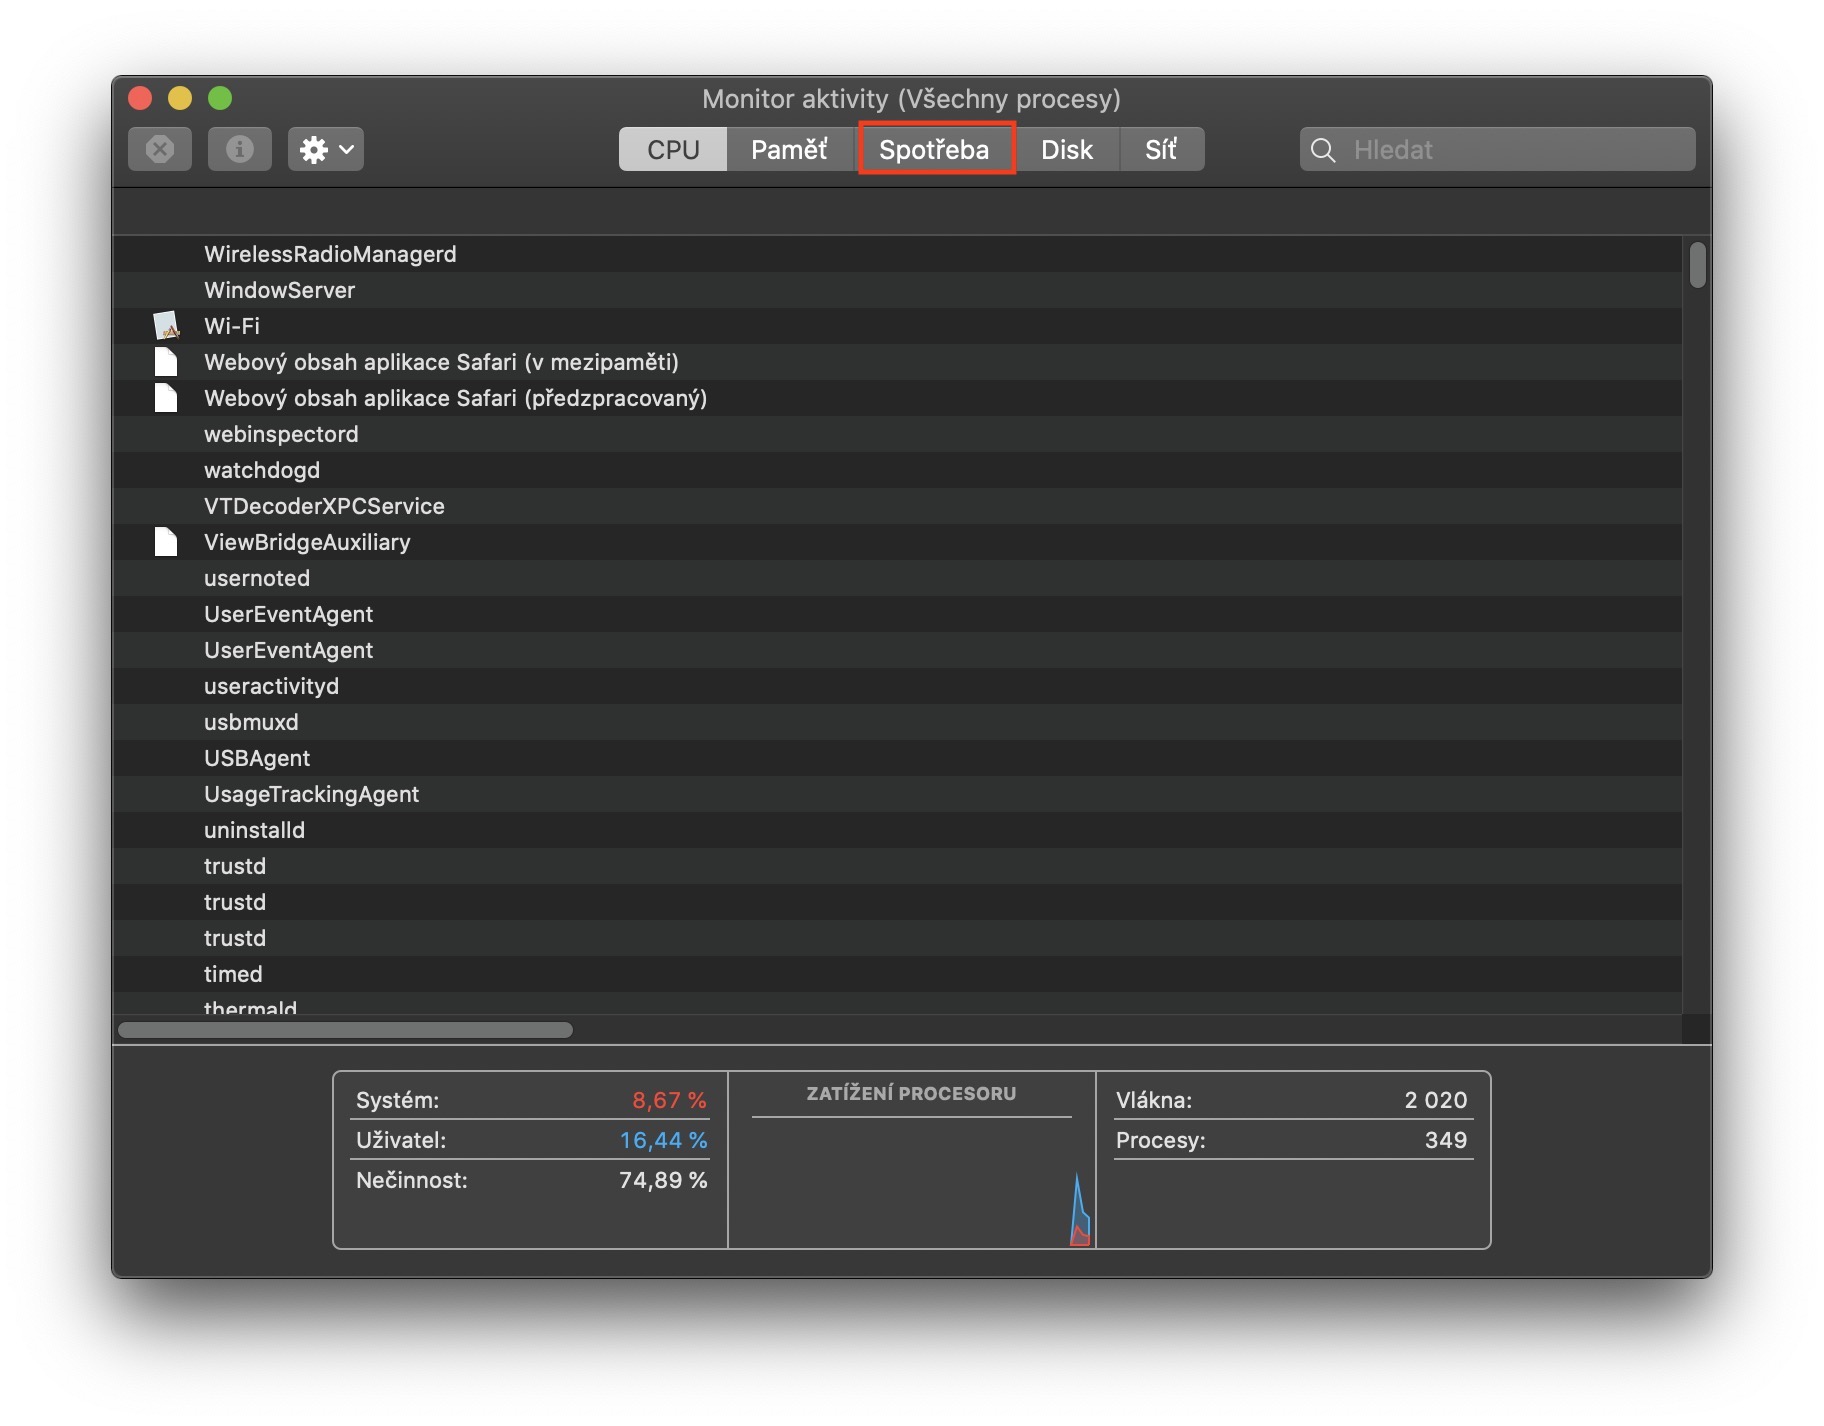Select the ViewBridgeAuxiliary process name

pos(307,542)
